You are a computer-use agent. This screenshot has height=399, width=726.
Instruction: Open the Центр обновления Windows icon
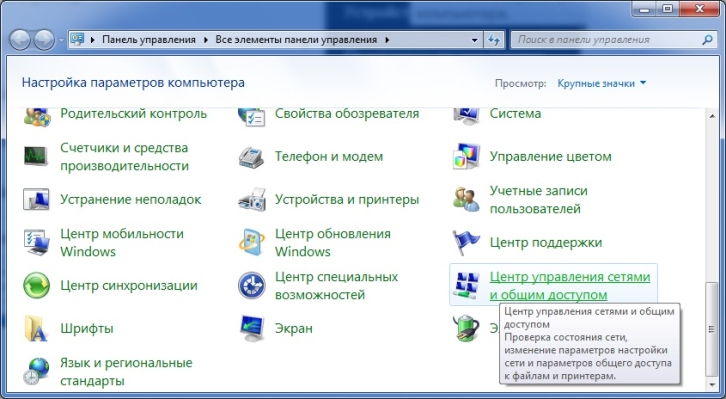point(251,242)
